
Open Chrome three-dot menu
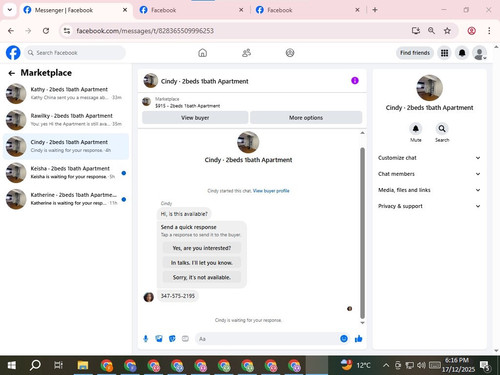click(489, 31)
